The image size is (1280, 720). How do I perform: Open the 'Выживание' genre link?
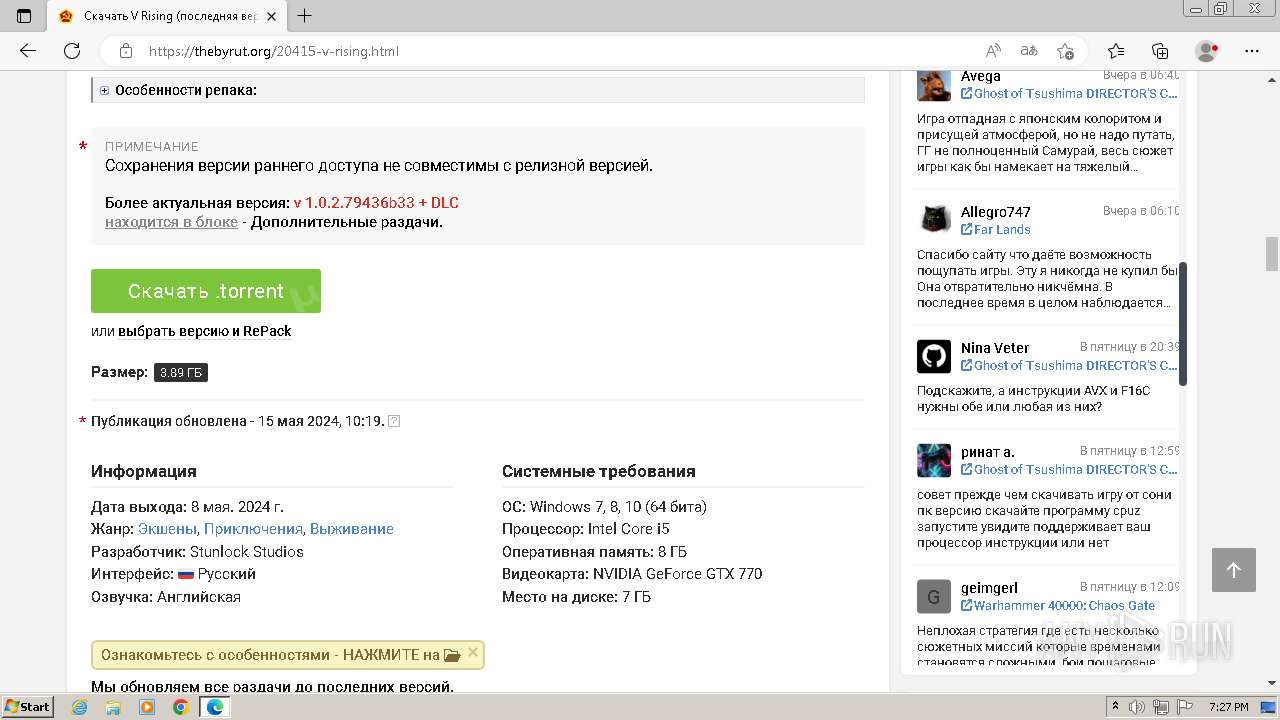352,529
